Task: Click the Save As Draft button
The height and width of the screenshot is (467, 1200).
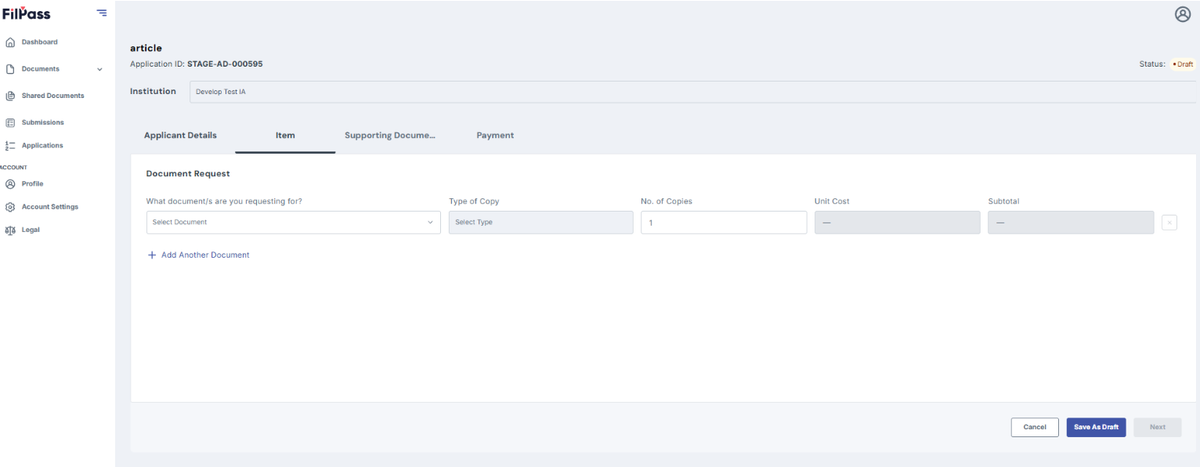Action: pos(1096,427)
